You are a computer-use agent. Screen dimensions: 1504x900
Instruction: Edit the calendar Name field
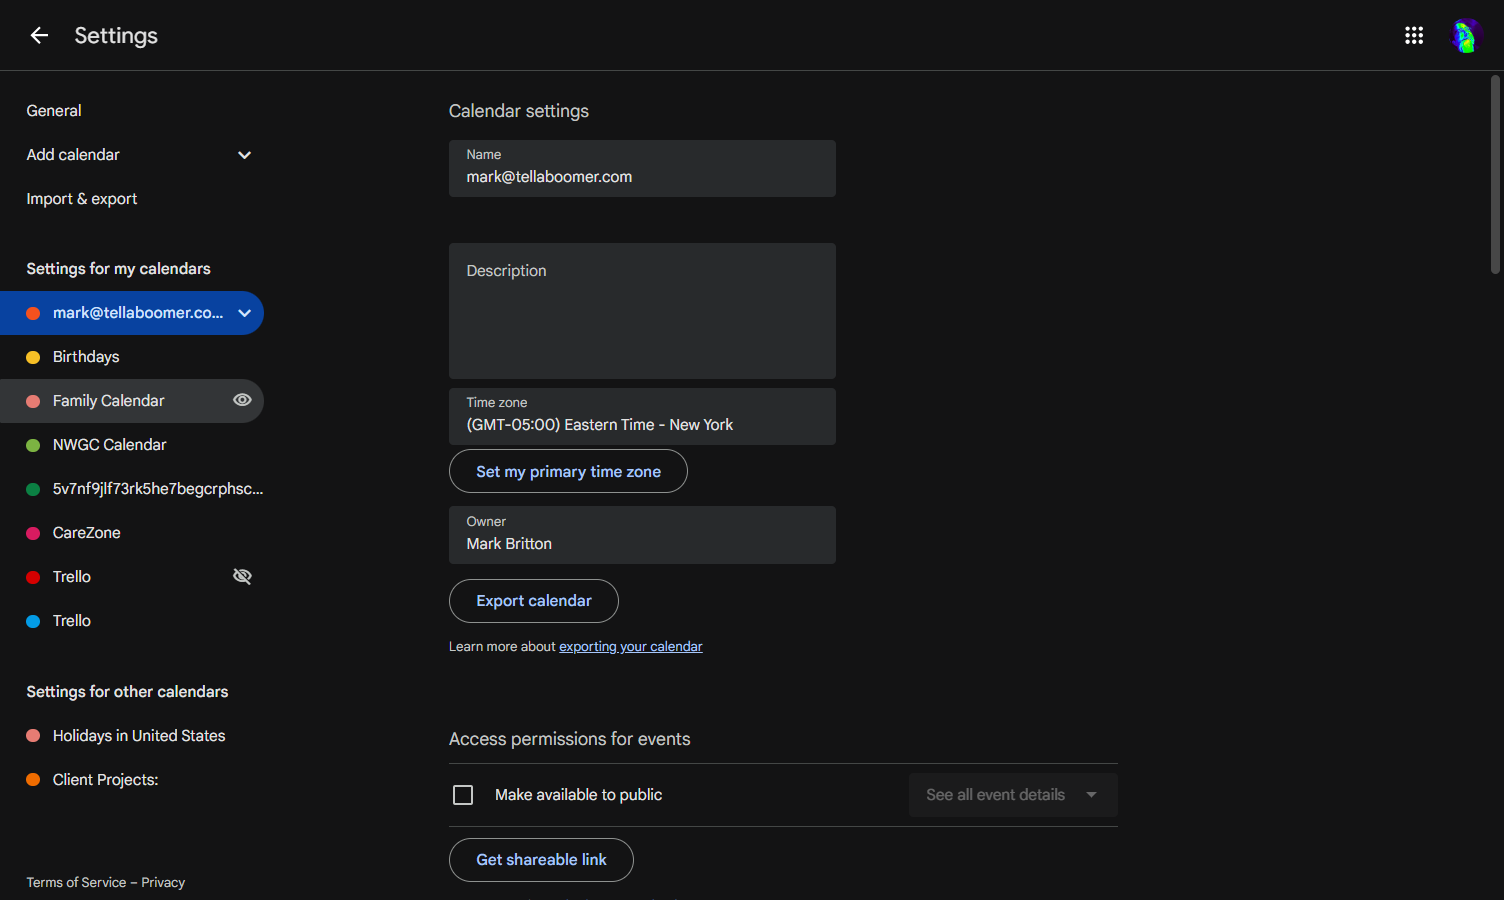642,168
